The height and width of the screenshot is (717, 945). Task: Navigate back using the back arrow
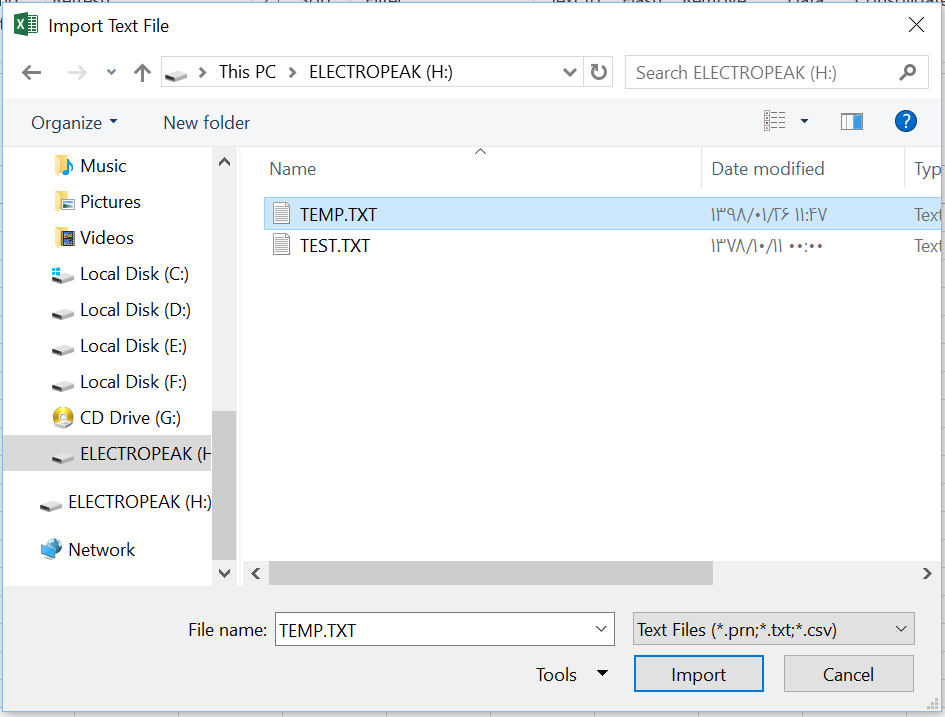(31, 72)
